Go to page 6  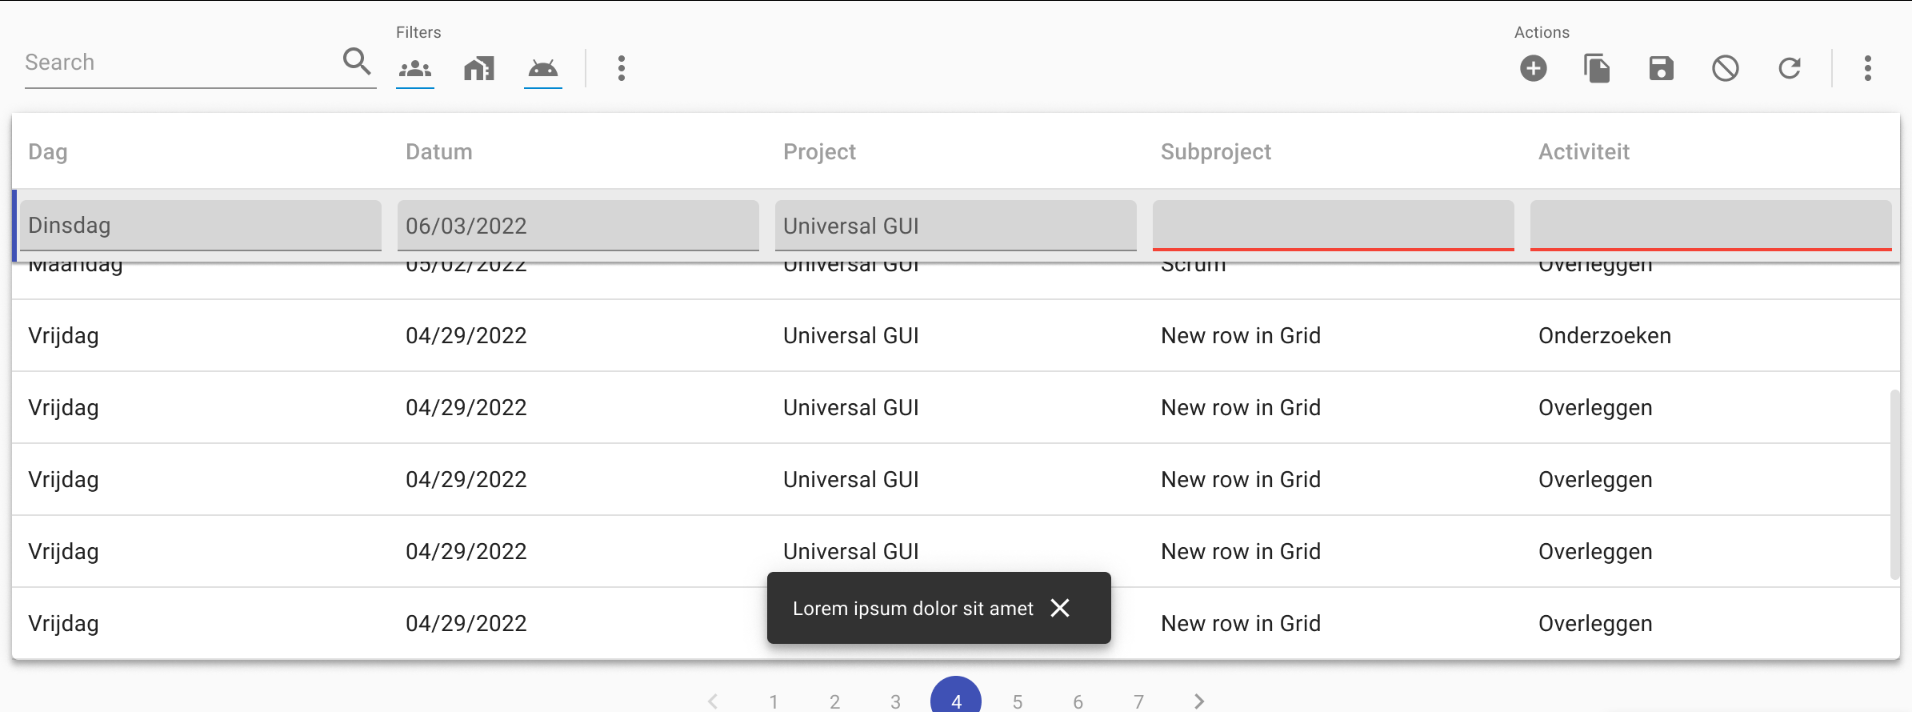(x=1078, y=701)
